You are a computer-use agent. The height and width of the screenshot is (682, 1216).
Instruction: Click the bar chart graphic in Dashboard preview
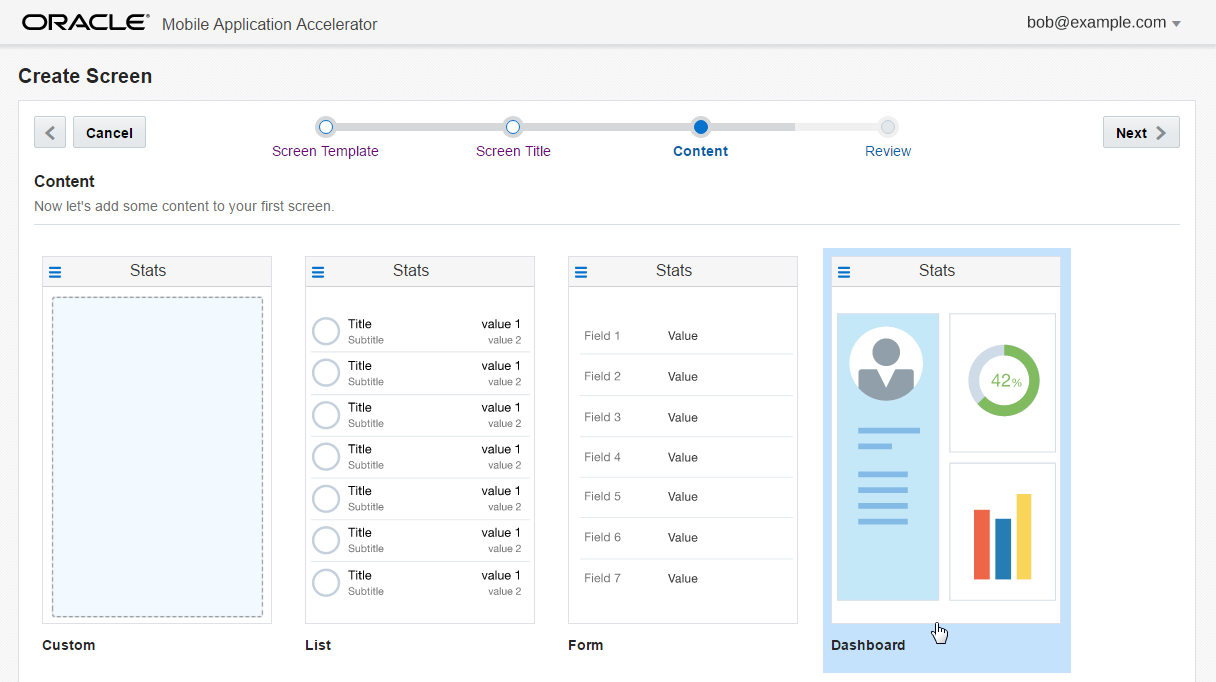coord(1002,534)
